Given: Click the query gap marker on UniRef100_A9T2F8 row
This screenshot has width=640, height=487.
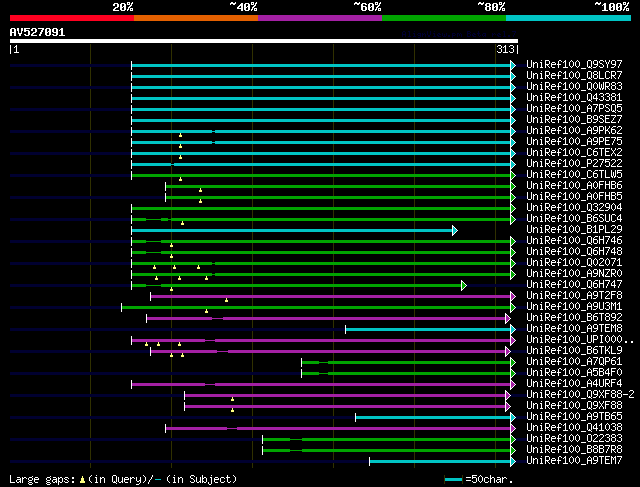Looking at the screenshot, I should tap(227, 300).
